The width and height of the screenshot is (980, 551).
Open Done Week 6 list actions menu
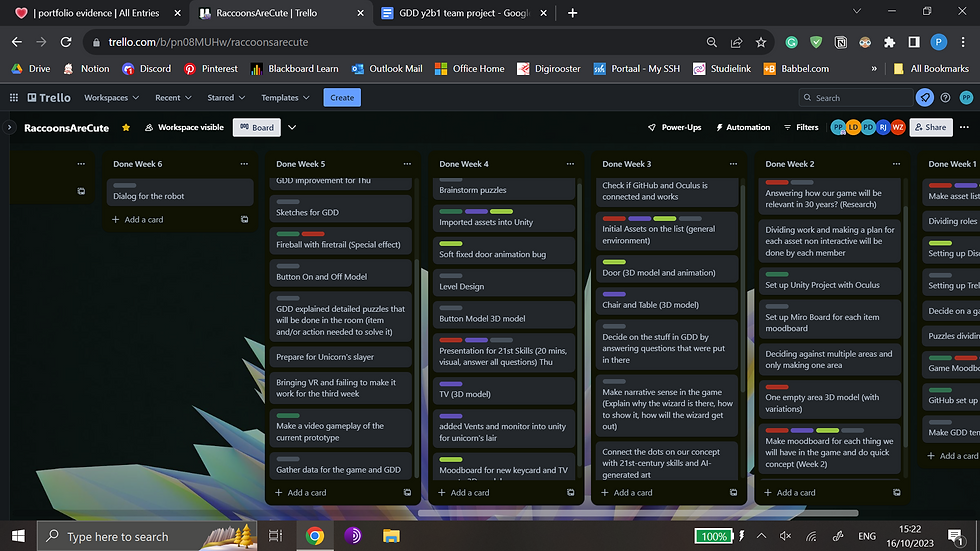point(244,164)
